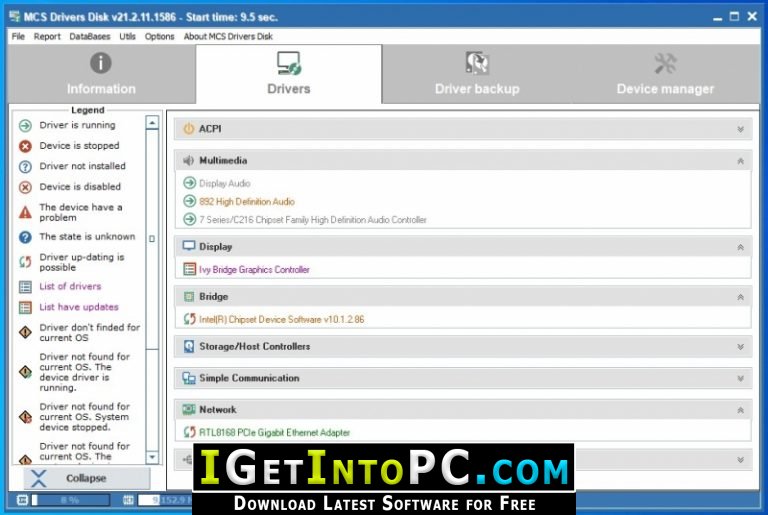Click the Multimedia speaker icon
Image resolution: width=768 pixels, height=515 pixels.
point(189,161)
